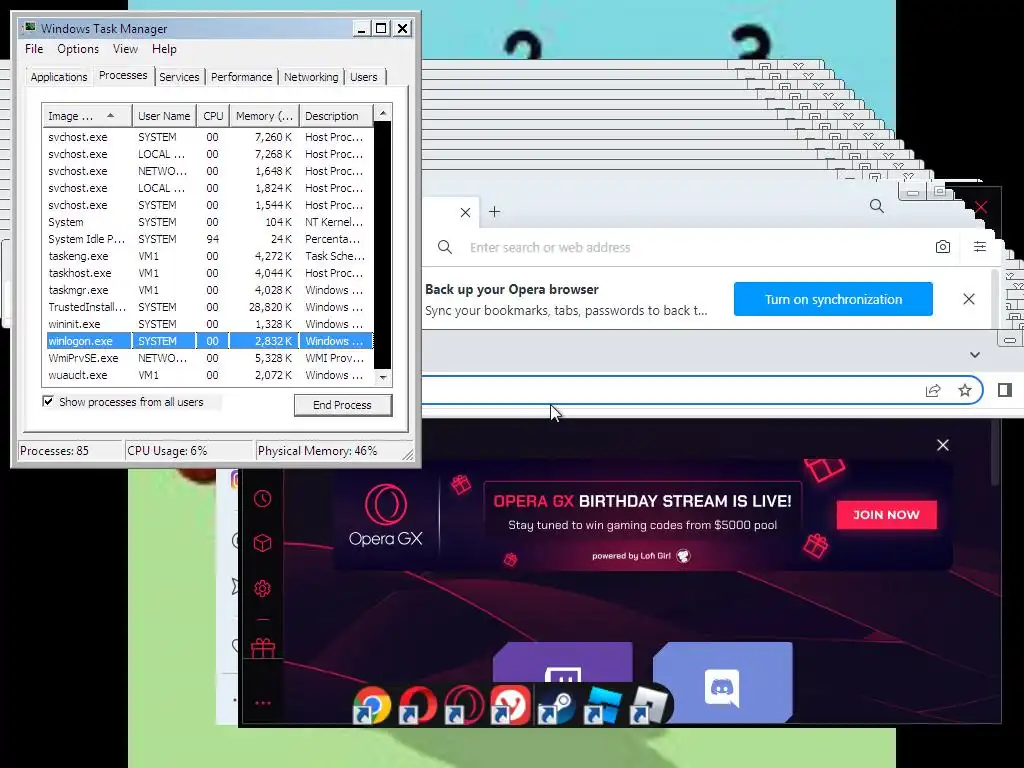1024x768 pixels.
Task: Open the cube icon in Opera GX sidebar
Action: 263,543
